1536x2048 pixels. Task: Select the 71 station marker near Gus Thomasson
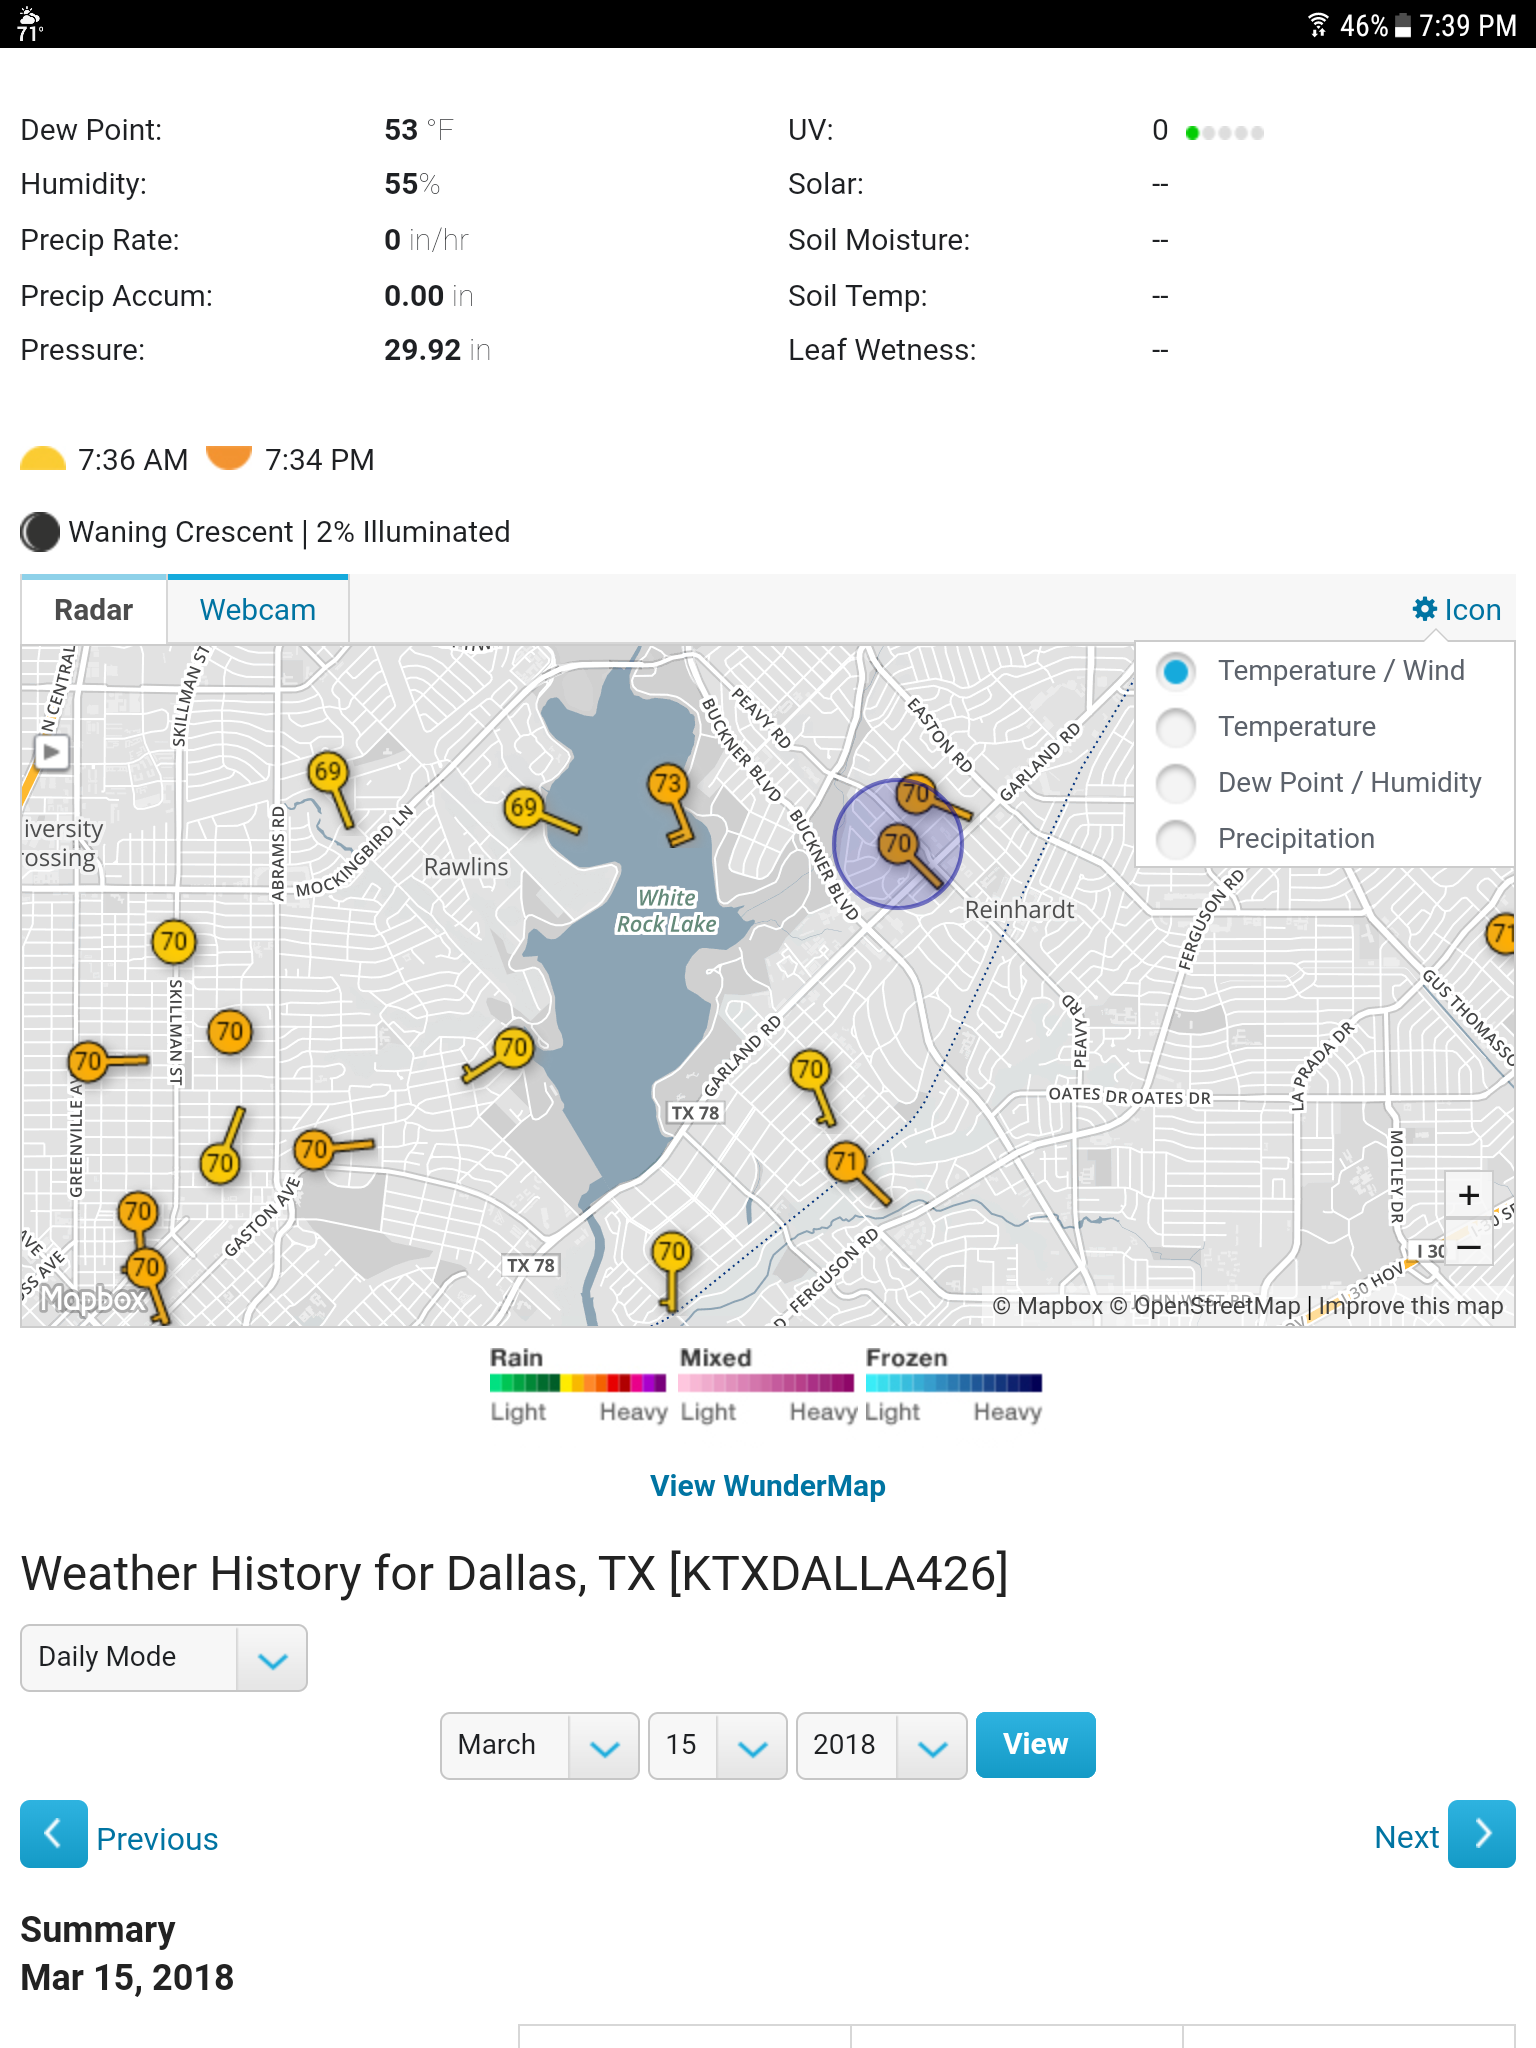(1500, 934)
